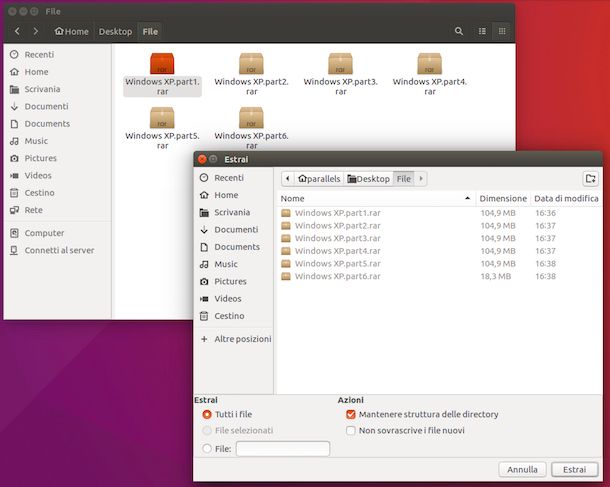The height and width of the screenshot is (487, 610).
Task: Select File segment in Files path bar
Action: pos(150,32)
